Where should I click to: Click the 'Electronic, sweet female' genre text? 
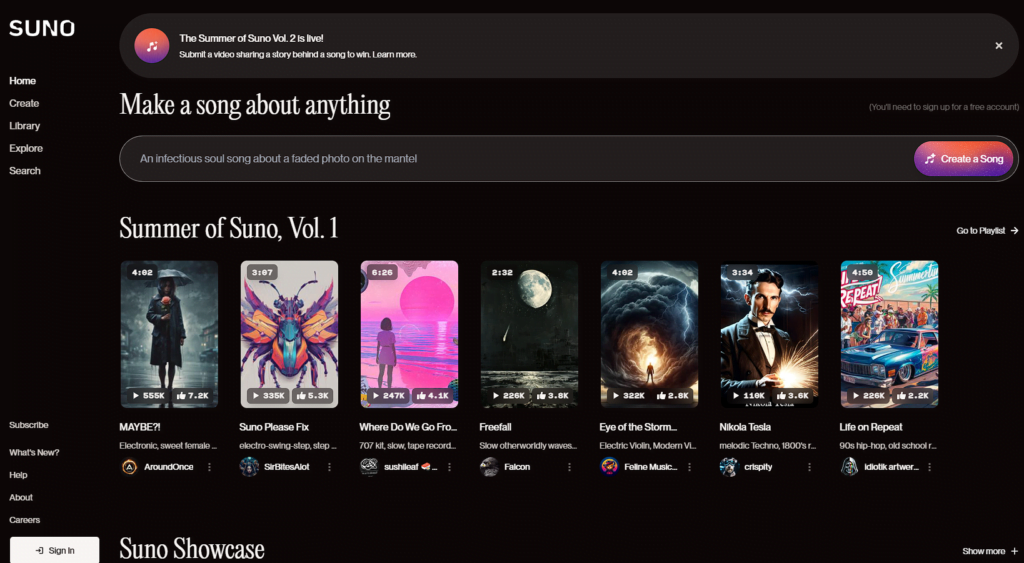[168, 446]
